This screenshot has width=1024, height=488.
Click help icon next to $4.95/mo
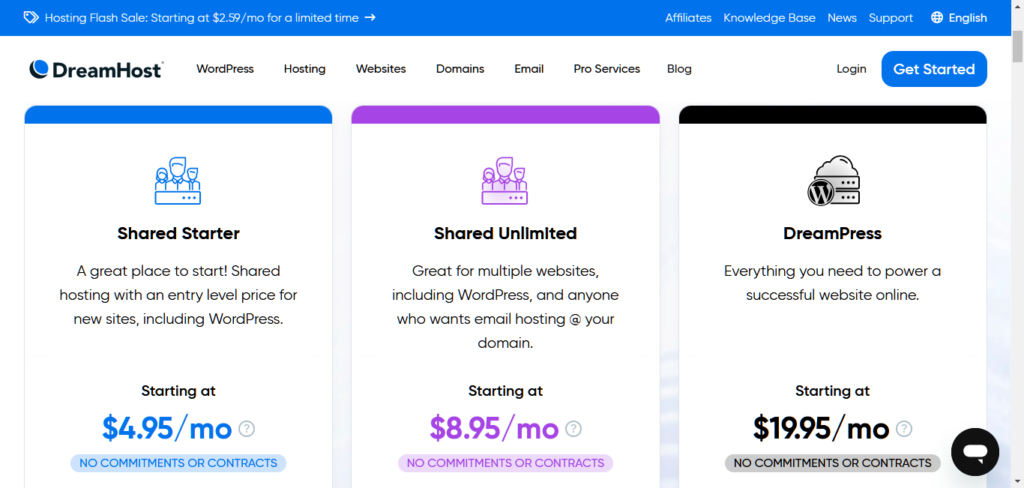pyautogui.click(x=246, y=429)
